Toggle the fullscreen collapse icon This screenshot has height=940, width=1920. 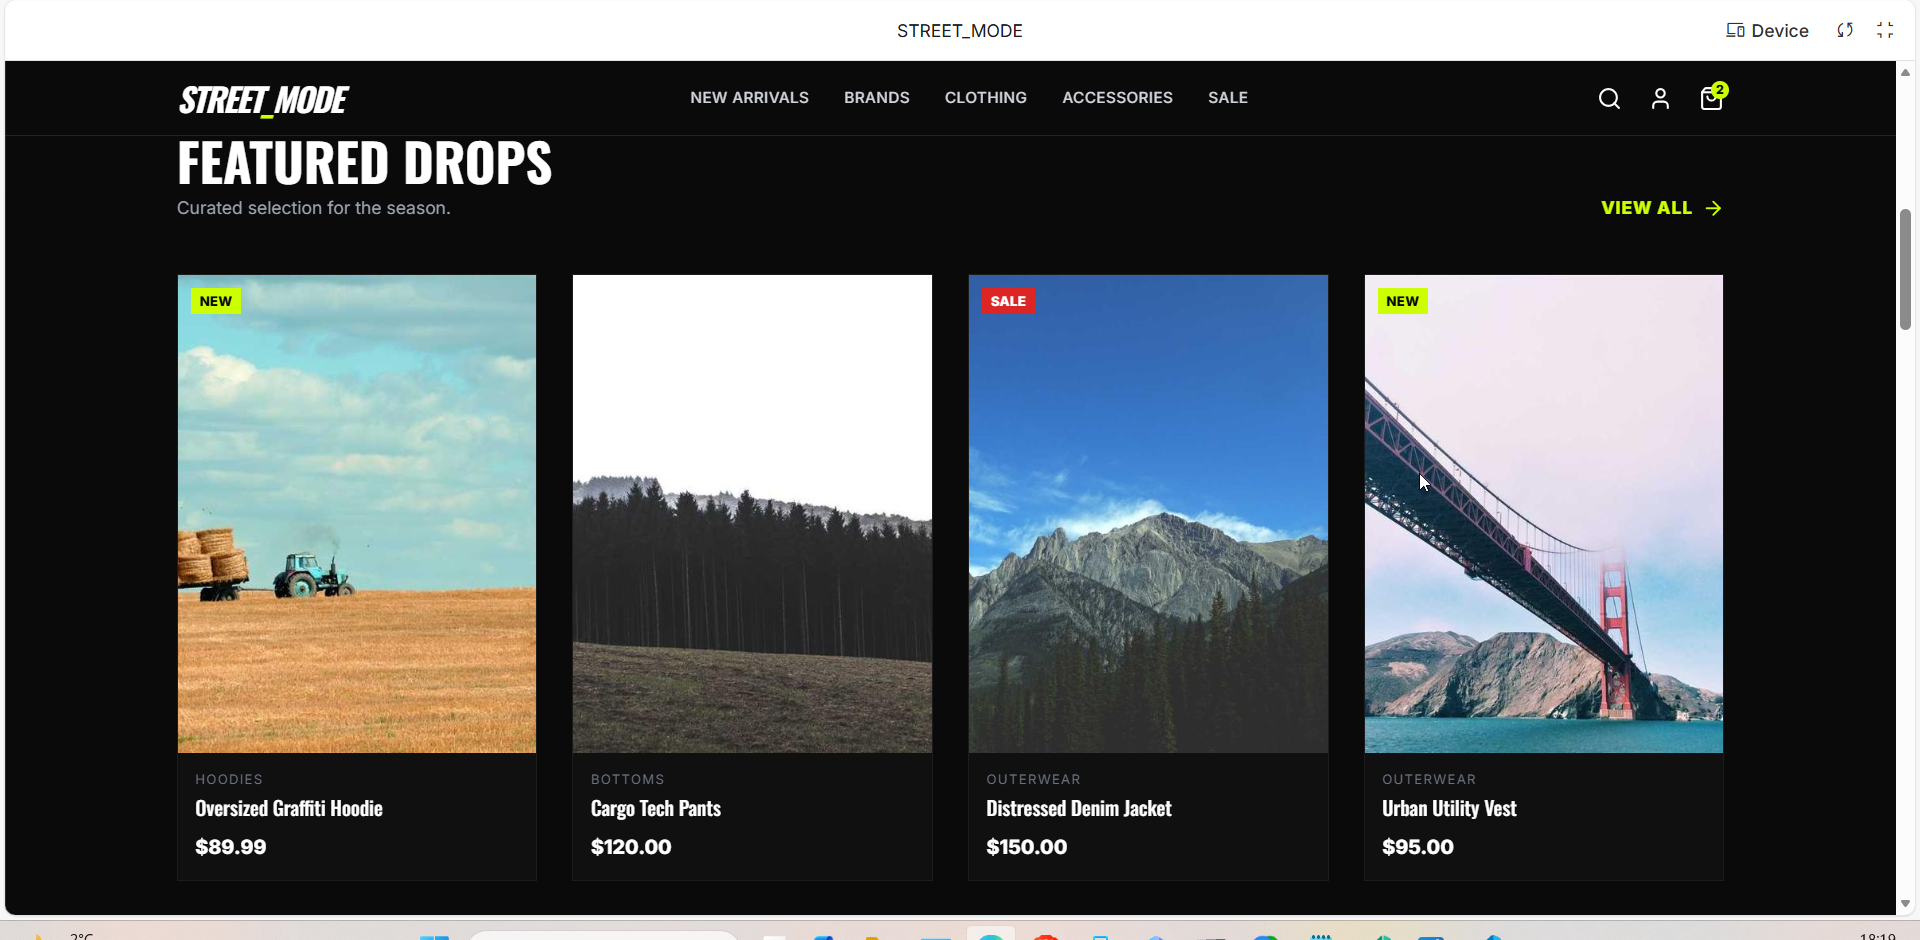(x=1885, y=30)
